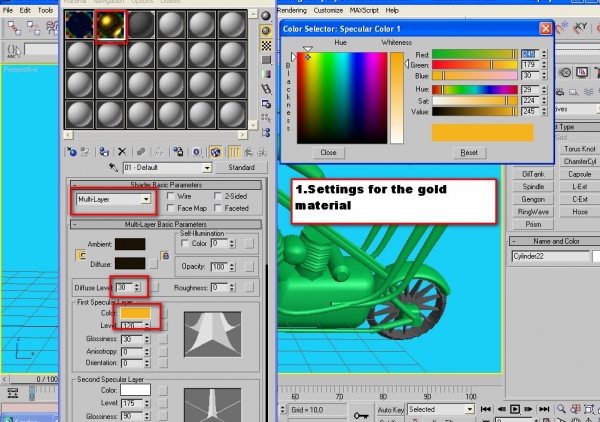This screenshot has width=600, height=422.
Task: Click the Zoom magnifier viewport icon
Action: coord(561,409)
